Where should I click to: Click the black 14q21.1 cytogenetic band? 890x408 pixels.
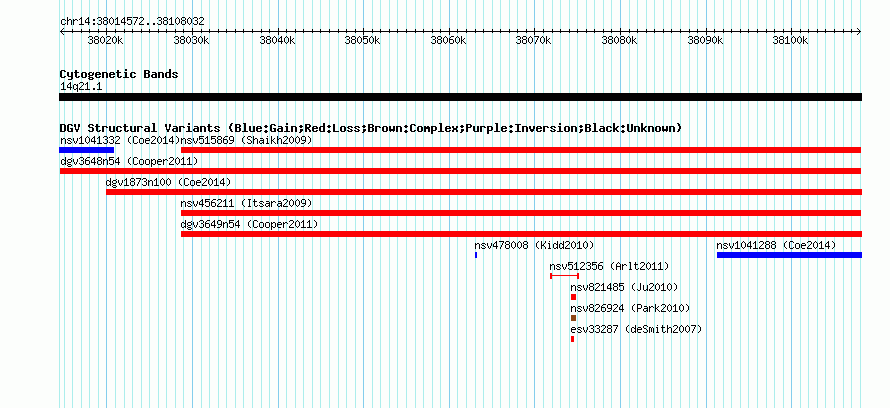coord(460,97)
